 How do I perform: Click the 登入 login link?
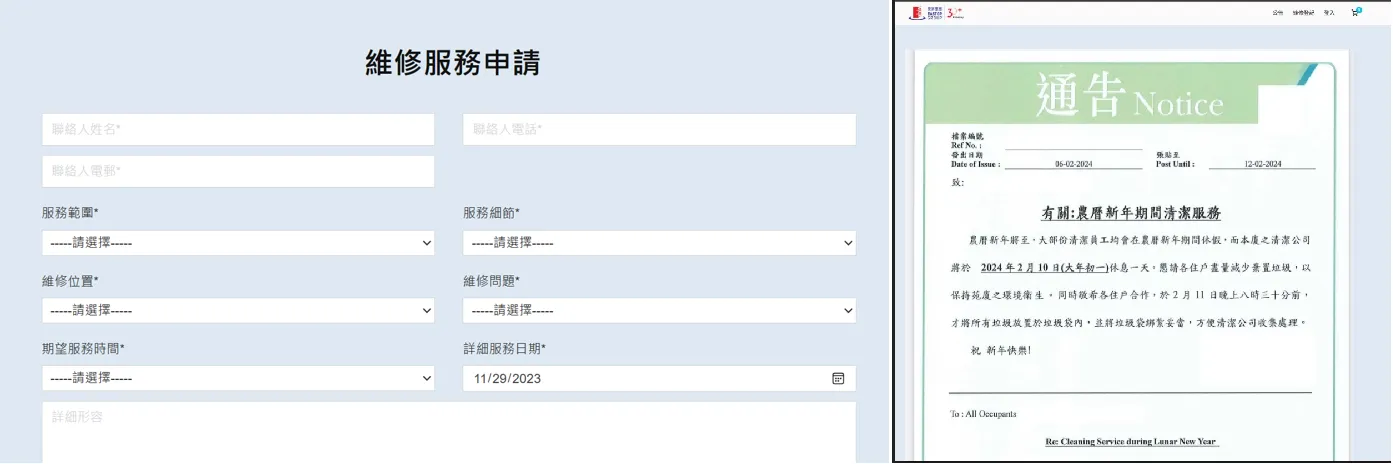pyautogui.click(x=1329, y=13)
